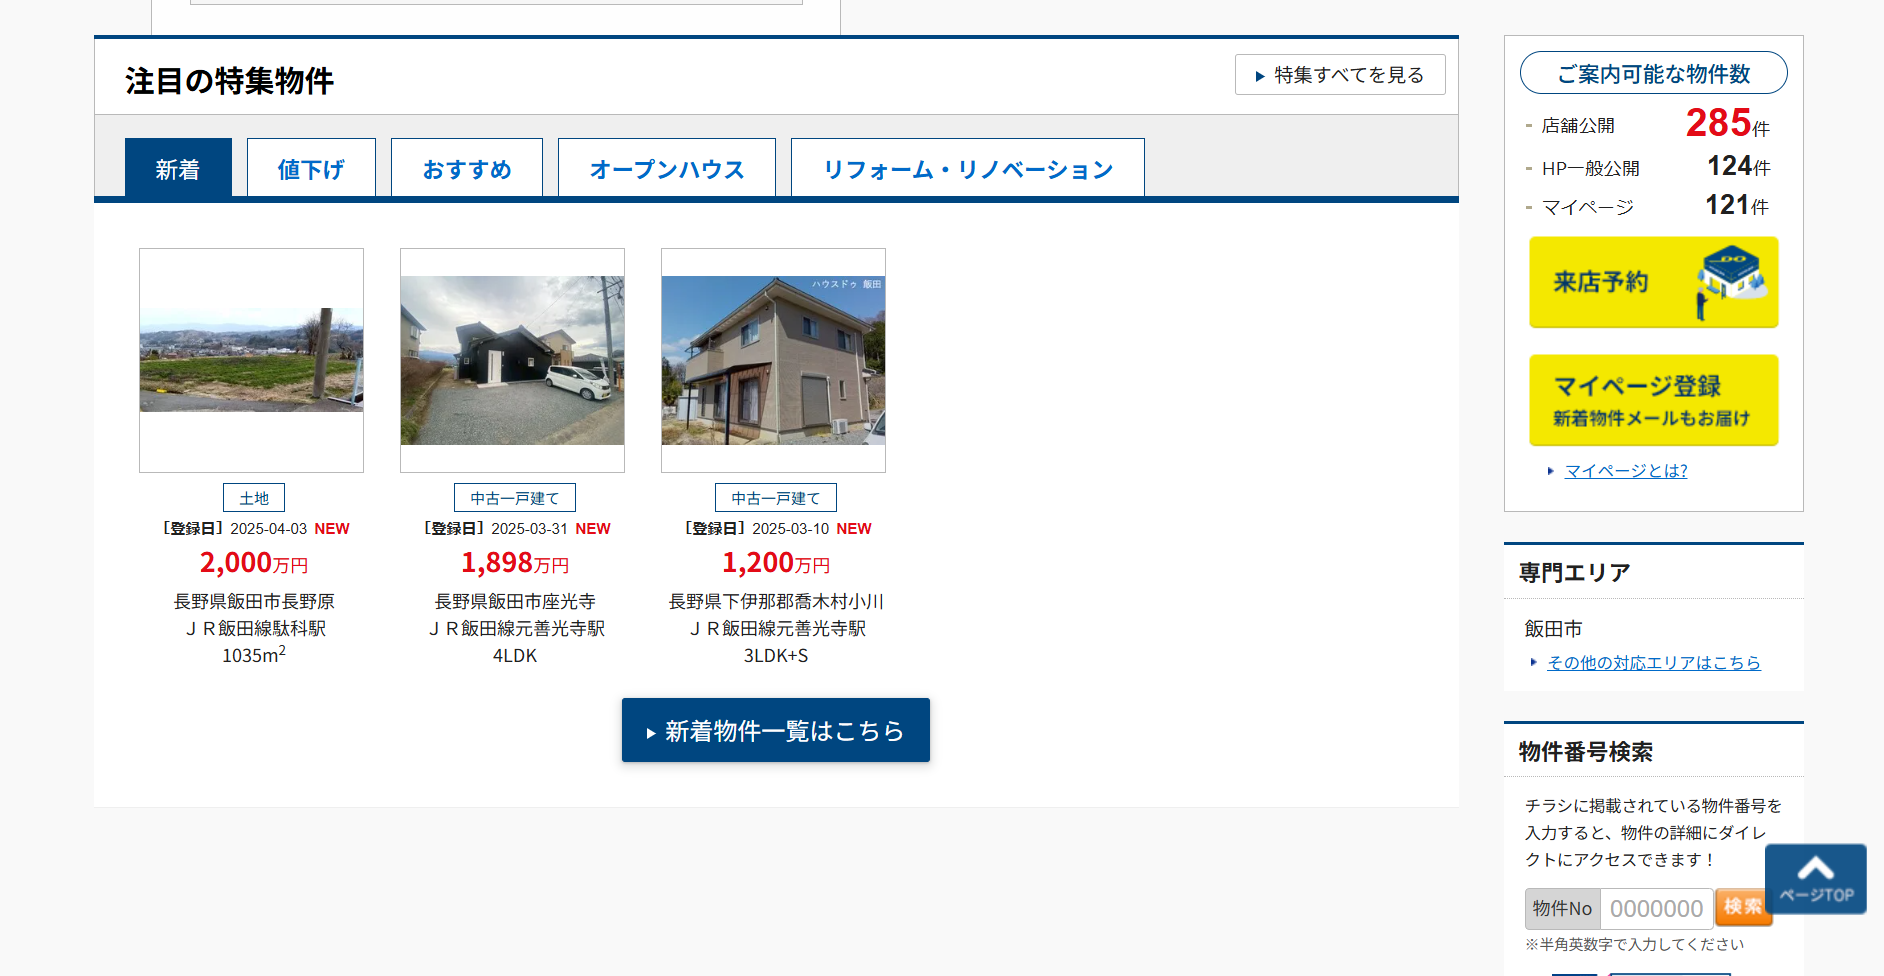
Task: Click the ご案内可能な物件数 heading badge
Action: tap(1654, 73)
